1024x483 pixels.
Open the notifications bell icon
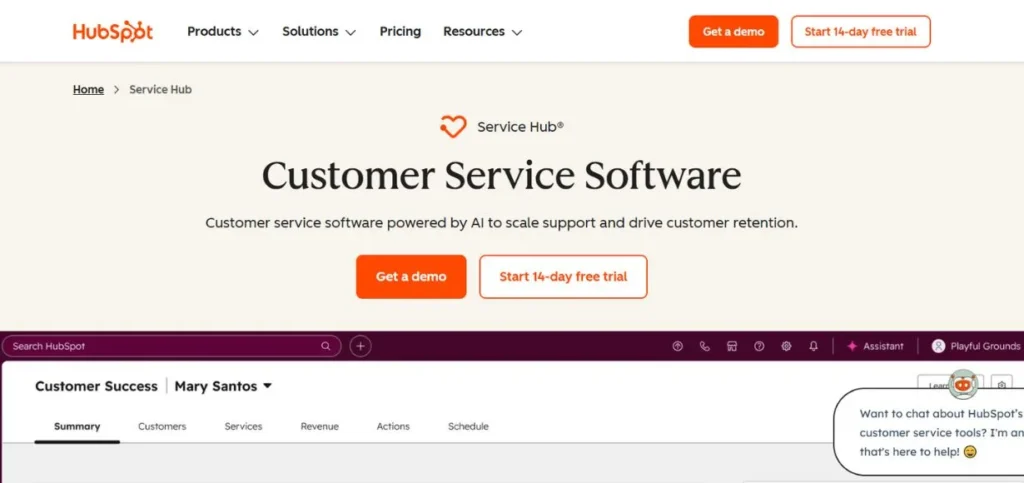tap(813, 347)
